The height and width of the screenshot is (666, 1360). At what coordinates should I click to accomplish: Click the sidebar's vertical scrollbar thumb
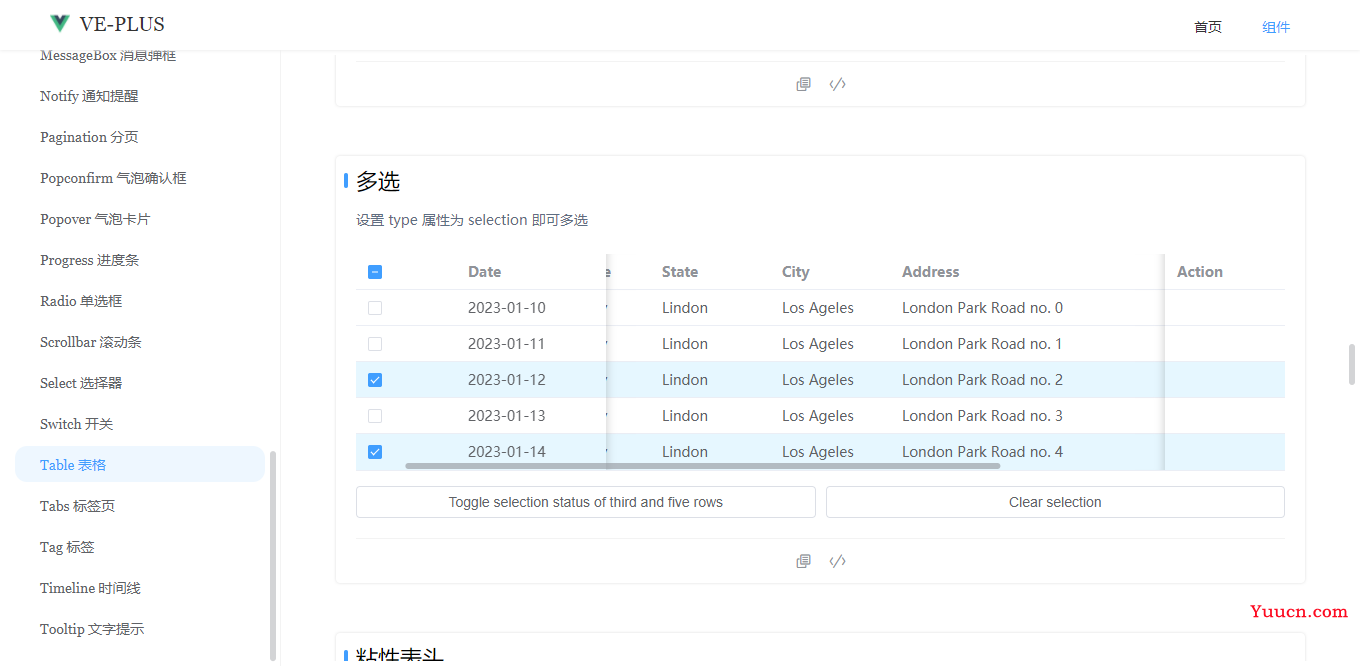(x=273, y=556)
